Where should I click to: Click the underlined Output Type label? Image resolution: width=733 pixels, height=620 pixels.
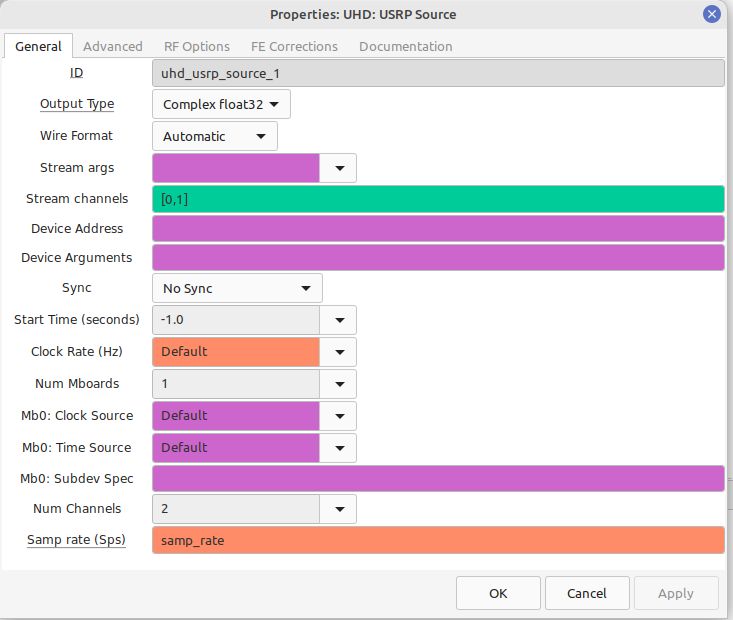(x=77, y=104)
